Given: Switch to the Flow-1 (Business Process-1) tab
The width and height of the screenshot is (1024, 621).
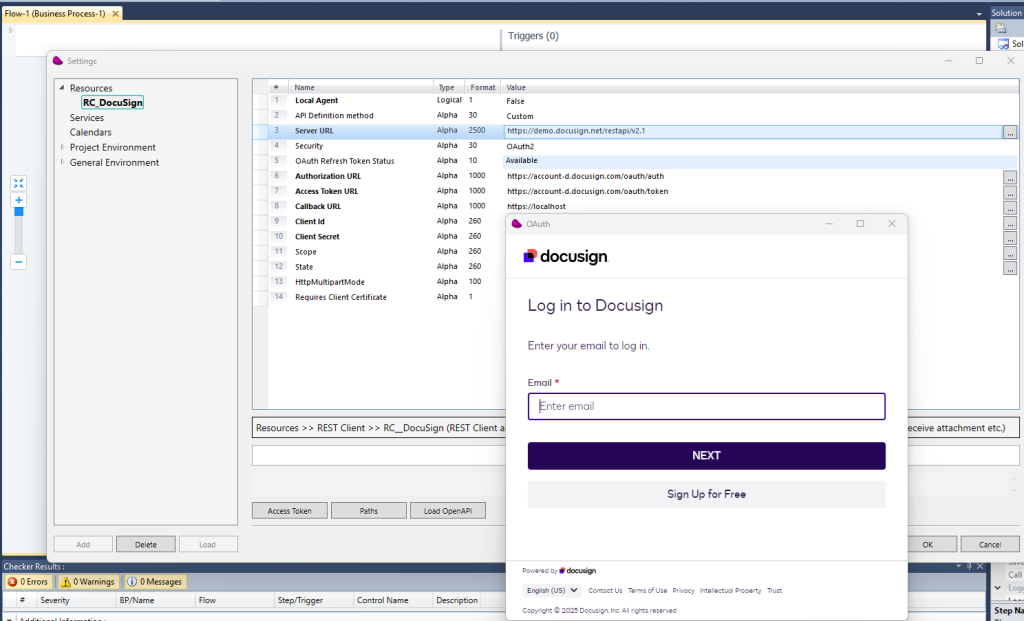Looking at the screenshot, I should pyautogui.click(x=55, y=14).
